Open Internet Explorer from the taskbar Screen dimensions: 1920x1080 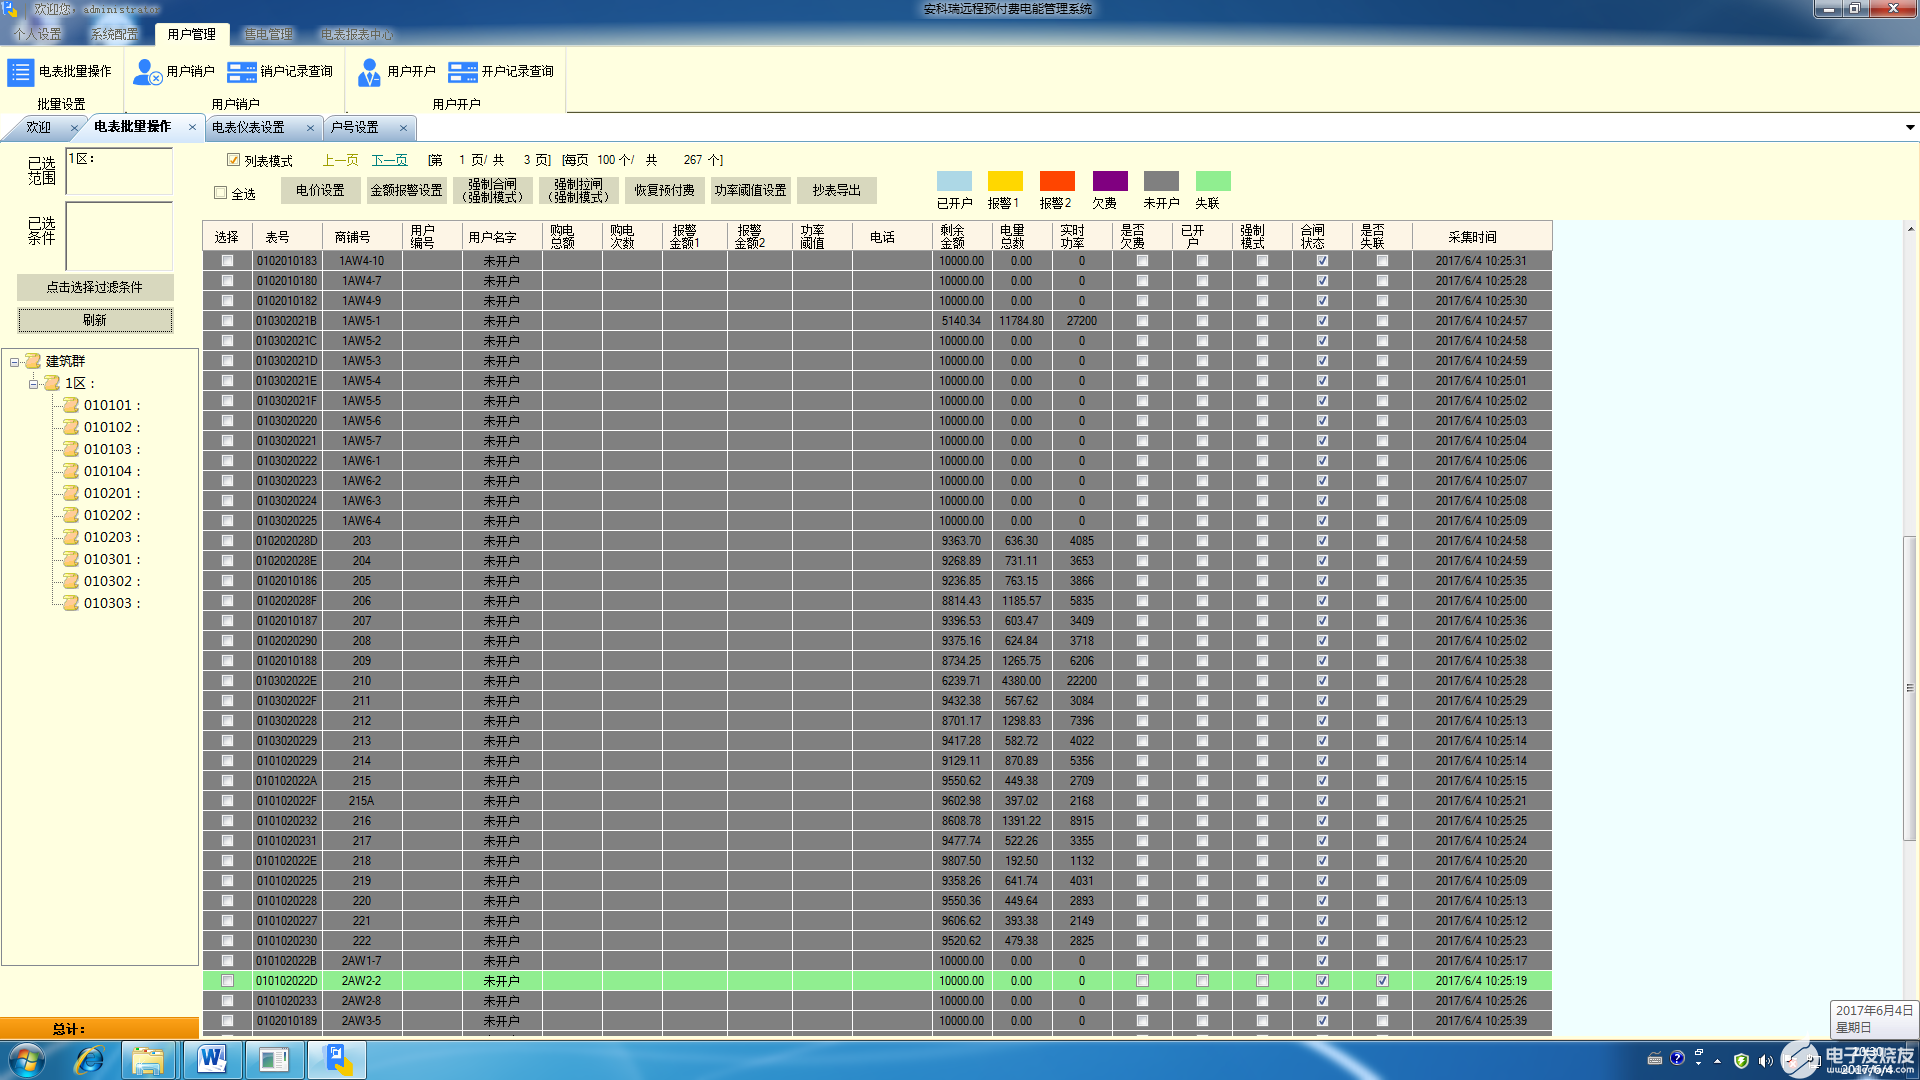tap(89, 1060)
